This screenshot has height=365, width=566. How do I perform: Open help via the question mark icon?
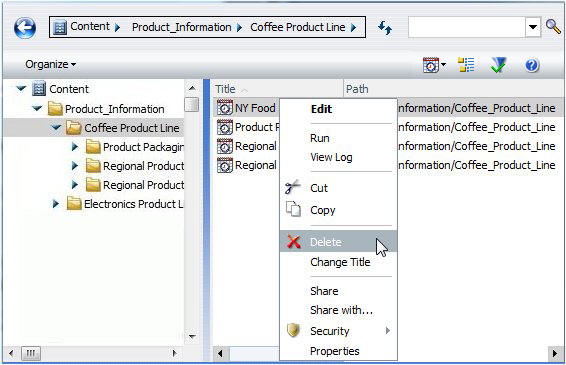point(532,65)
